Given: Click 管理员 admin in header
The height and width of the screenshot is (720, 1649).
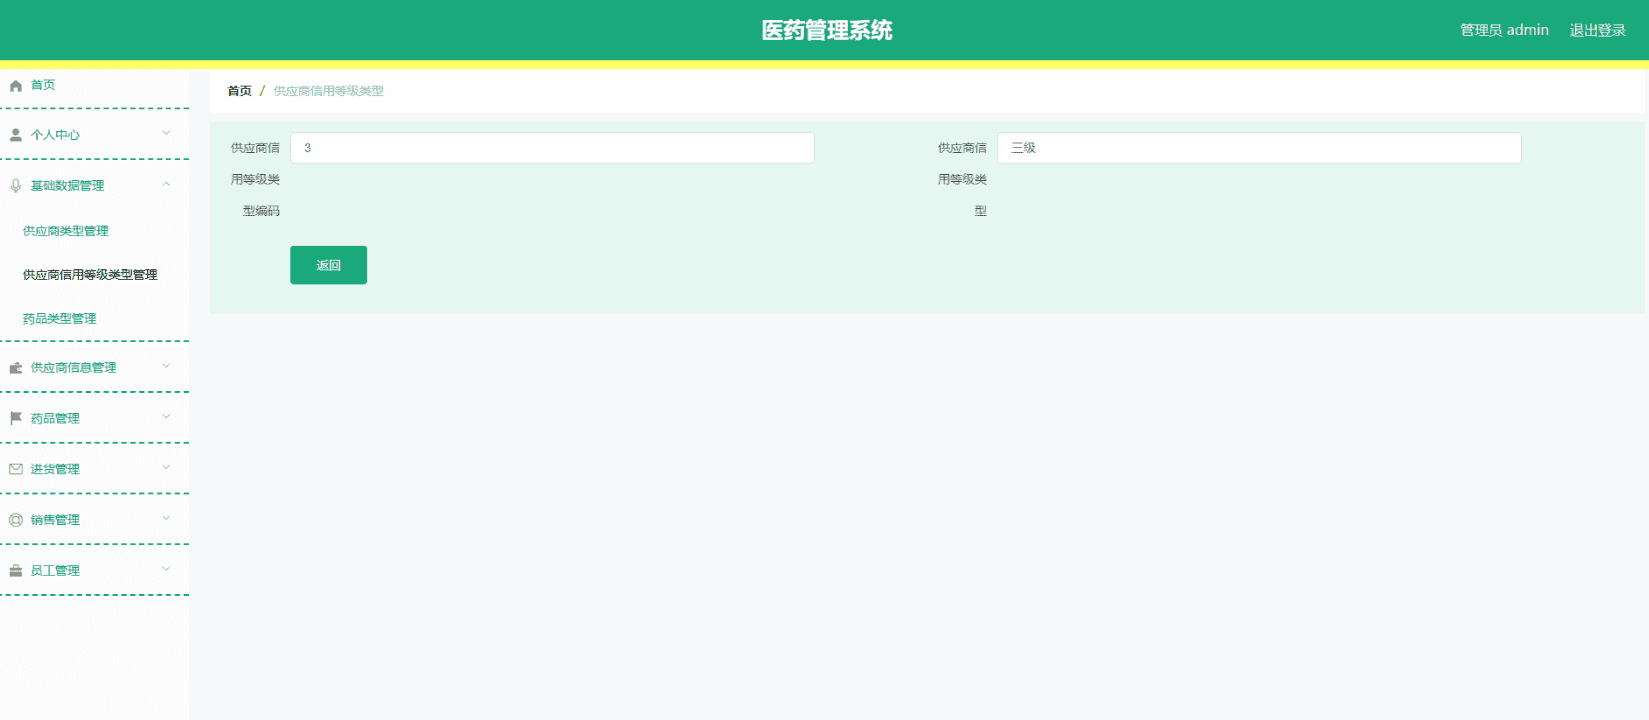Looking at the screenshot, I should pyautogui.click(x=1504, y=30).
